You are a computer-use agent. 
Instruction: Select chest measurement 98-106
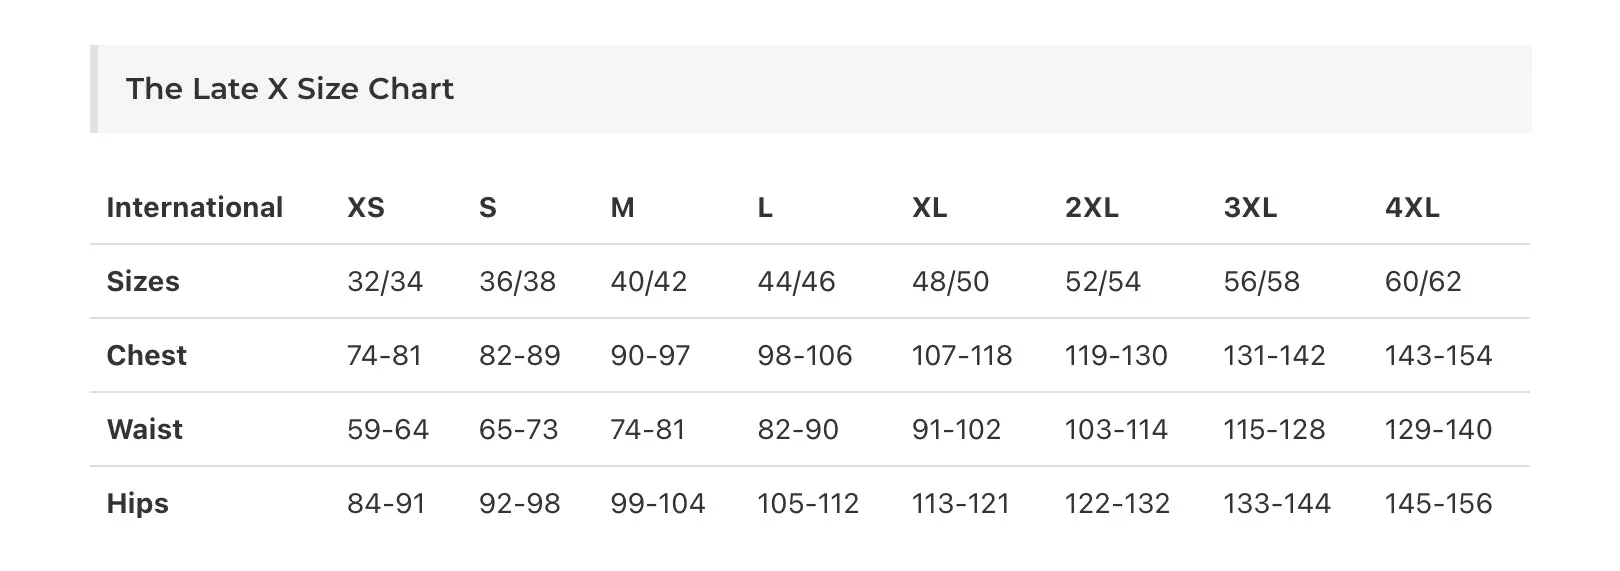tap(805, 356)
